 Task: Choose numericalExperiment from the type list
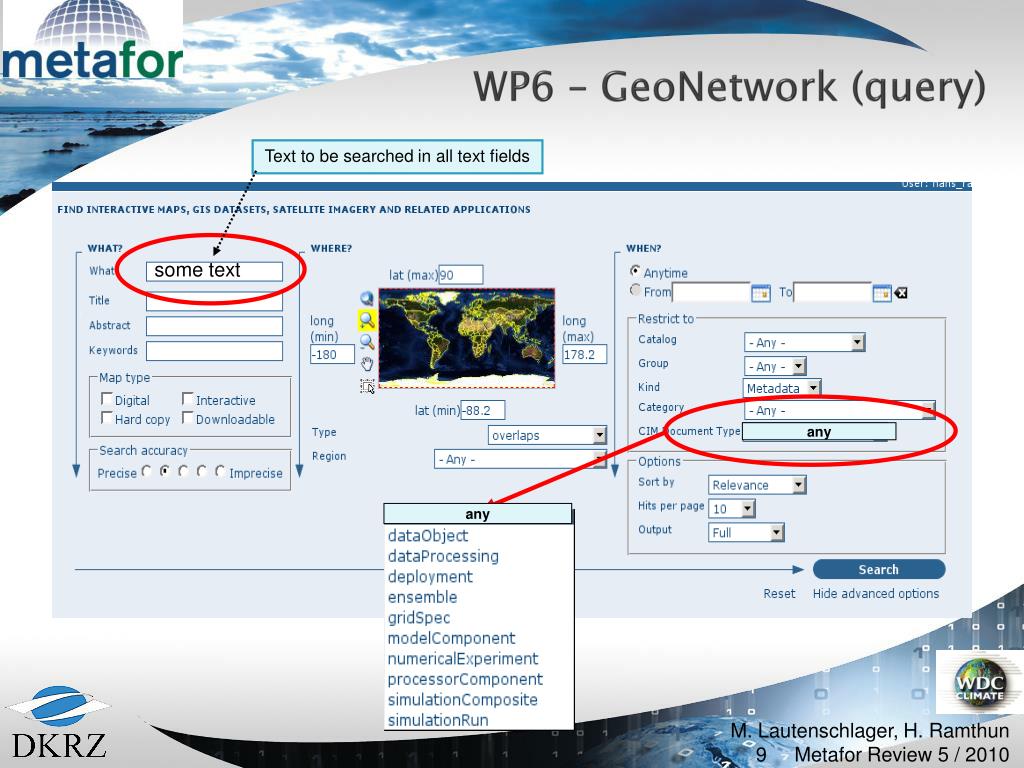click(x=463, y=659)
